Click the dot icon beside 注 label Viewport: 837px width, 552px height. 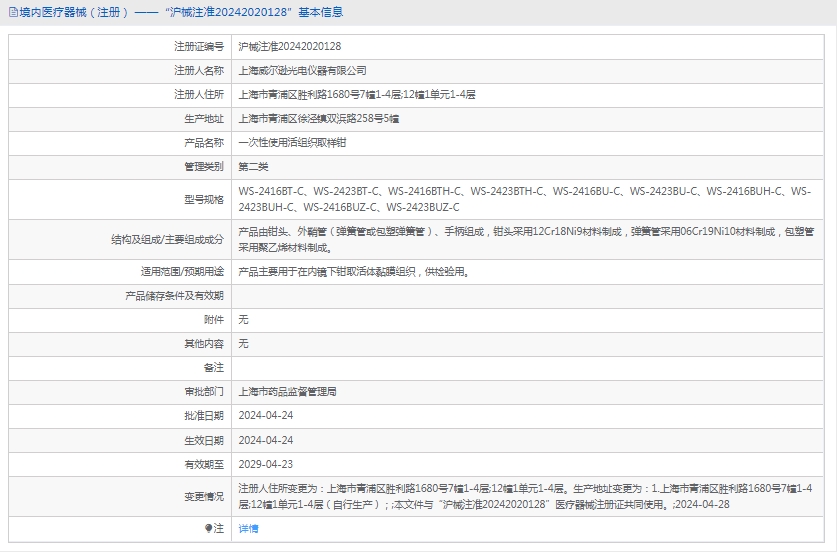click(x=208, y=528)
